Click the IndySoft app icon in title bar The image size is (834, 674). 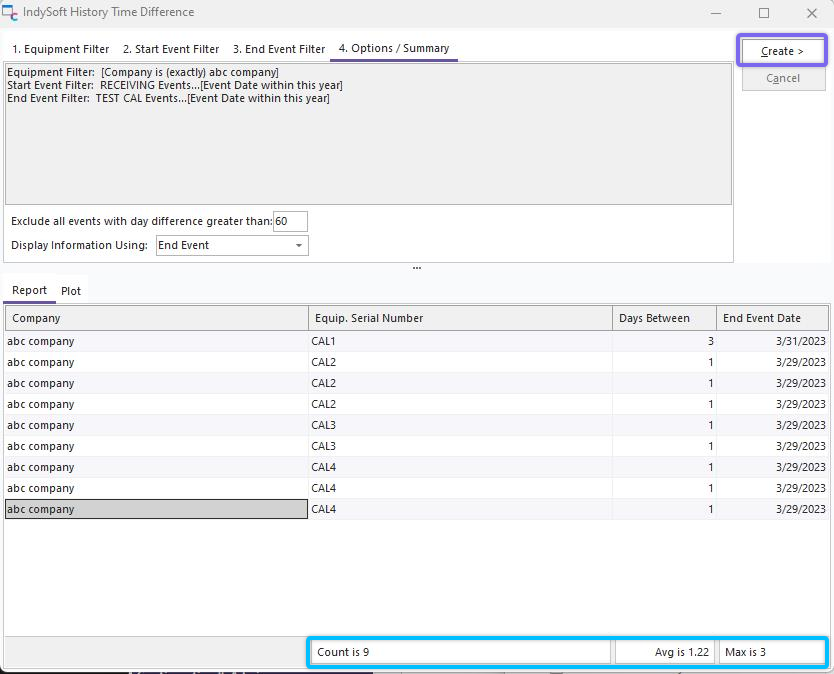[x=11, y=13]
